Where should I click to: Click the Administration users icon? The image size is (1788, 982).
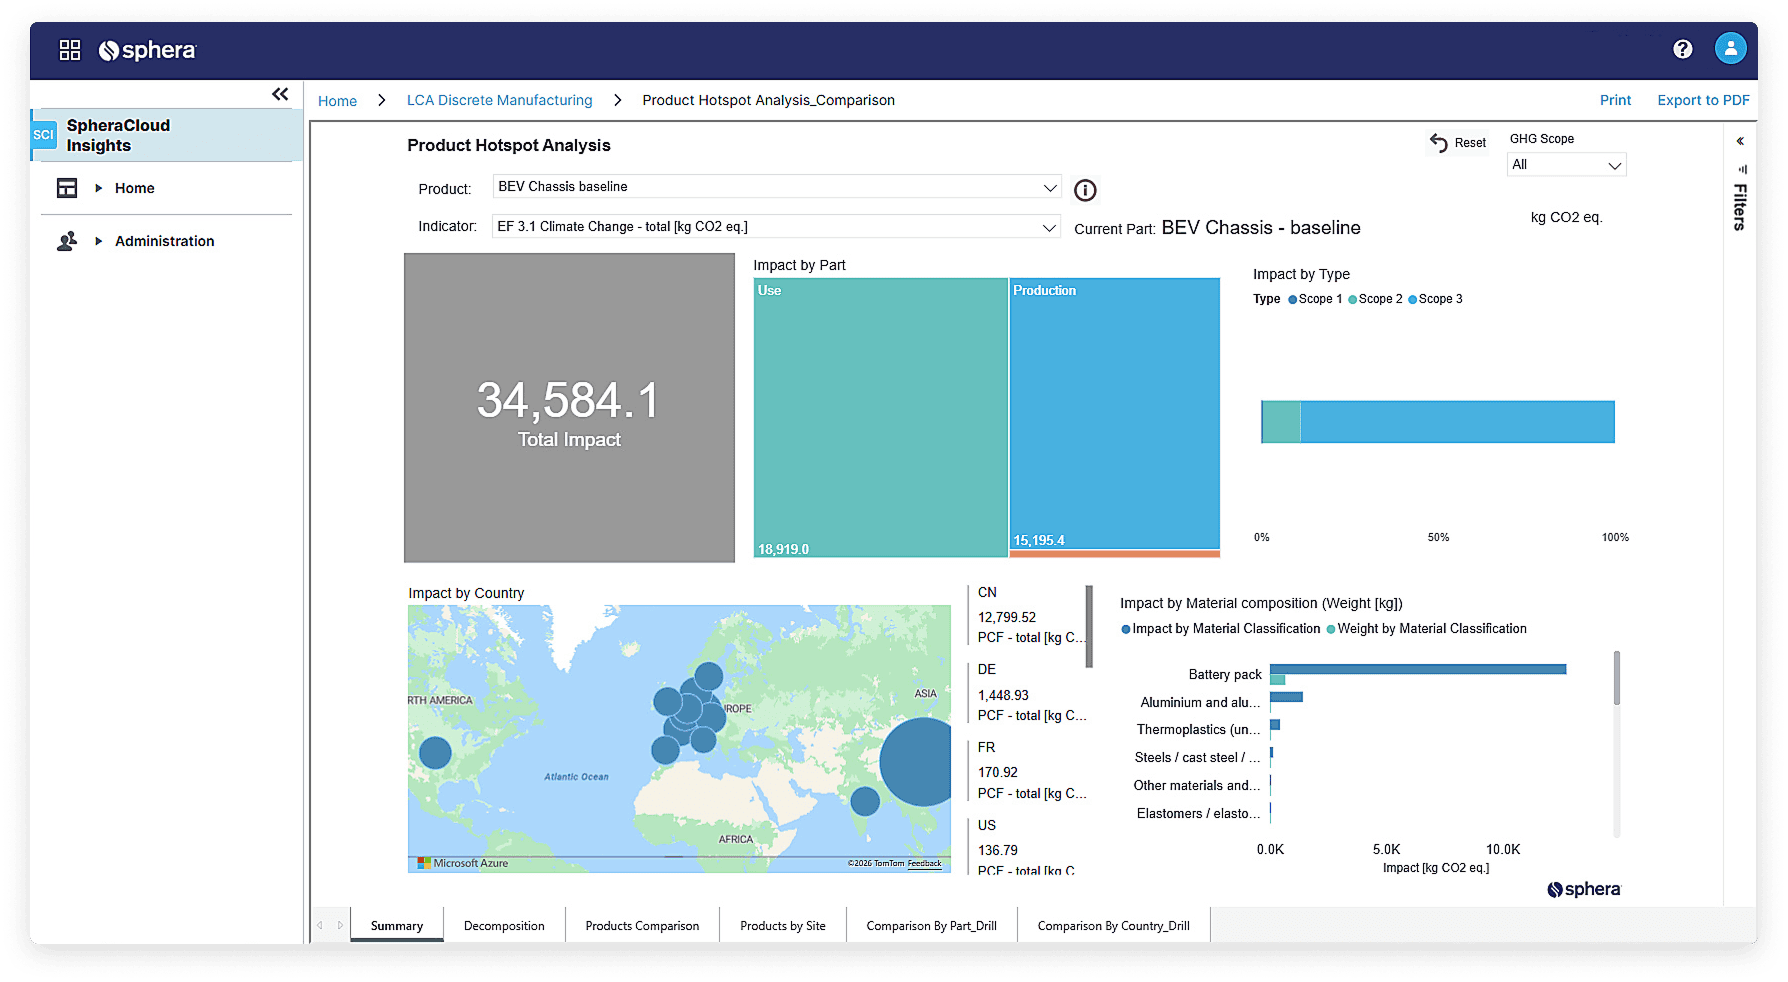tap(67, 241)
